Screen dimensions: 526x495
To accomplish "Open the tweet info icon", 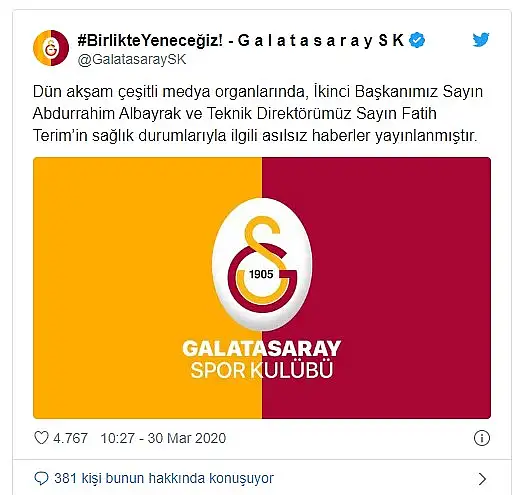I will tap(482, 438).
